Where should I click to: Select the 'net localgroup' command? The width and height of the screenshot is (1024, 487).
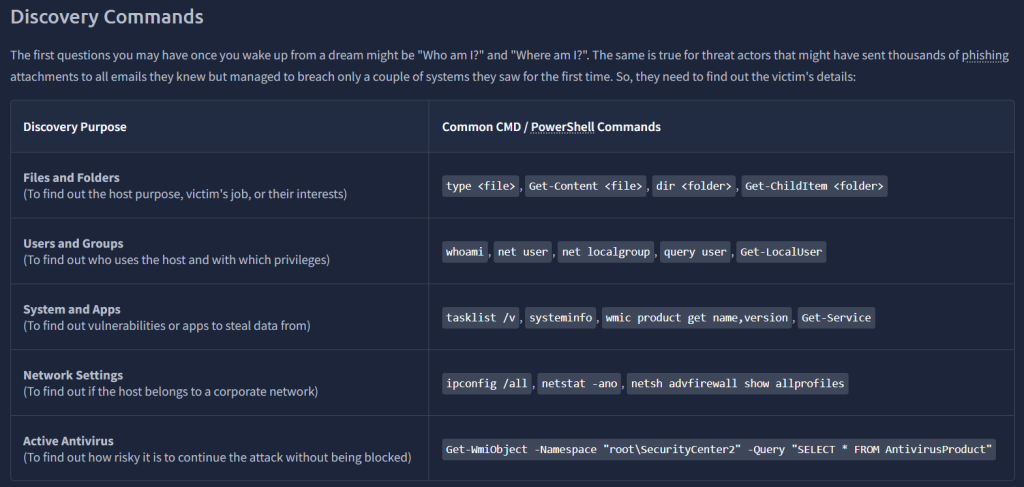point(607,252)
